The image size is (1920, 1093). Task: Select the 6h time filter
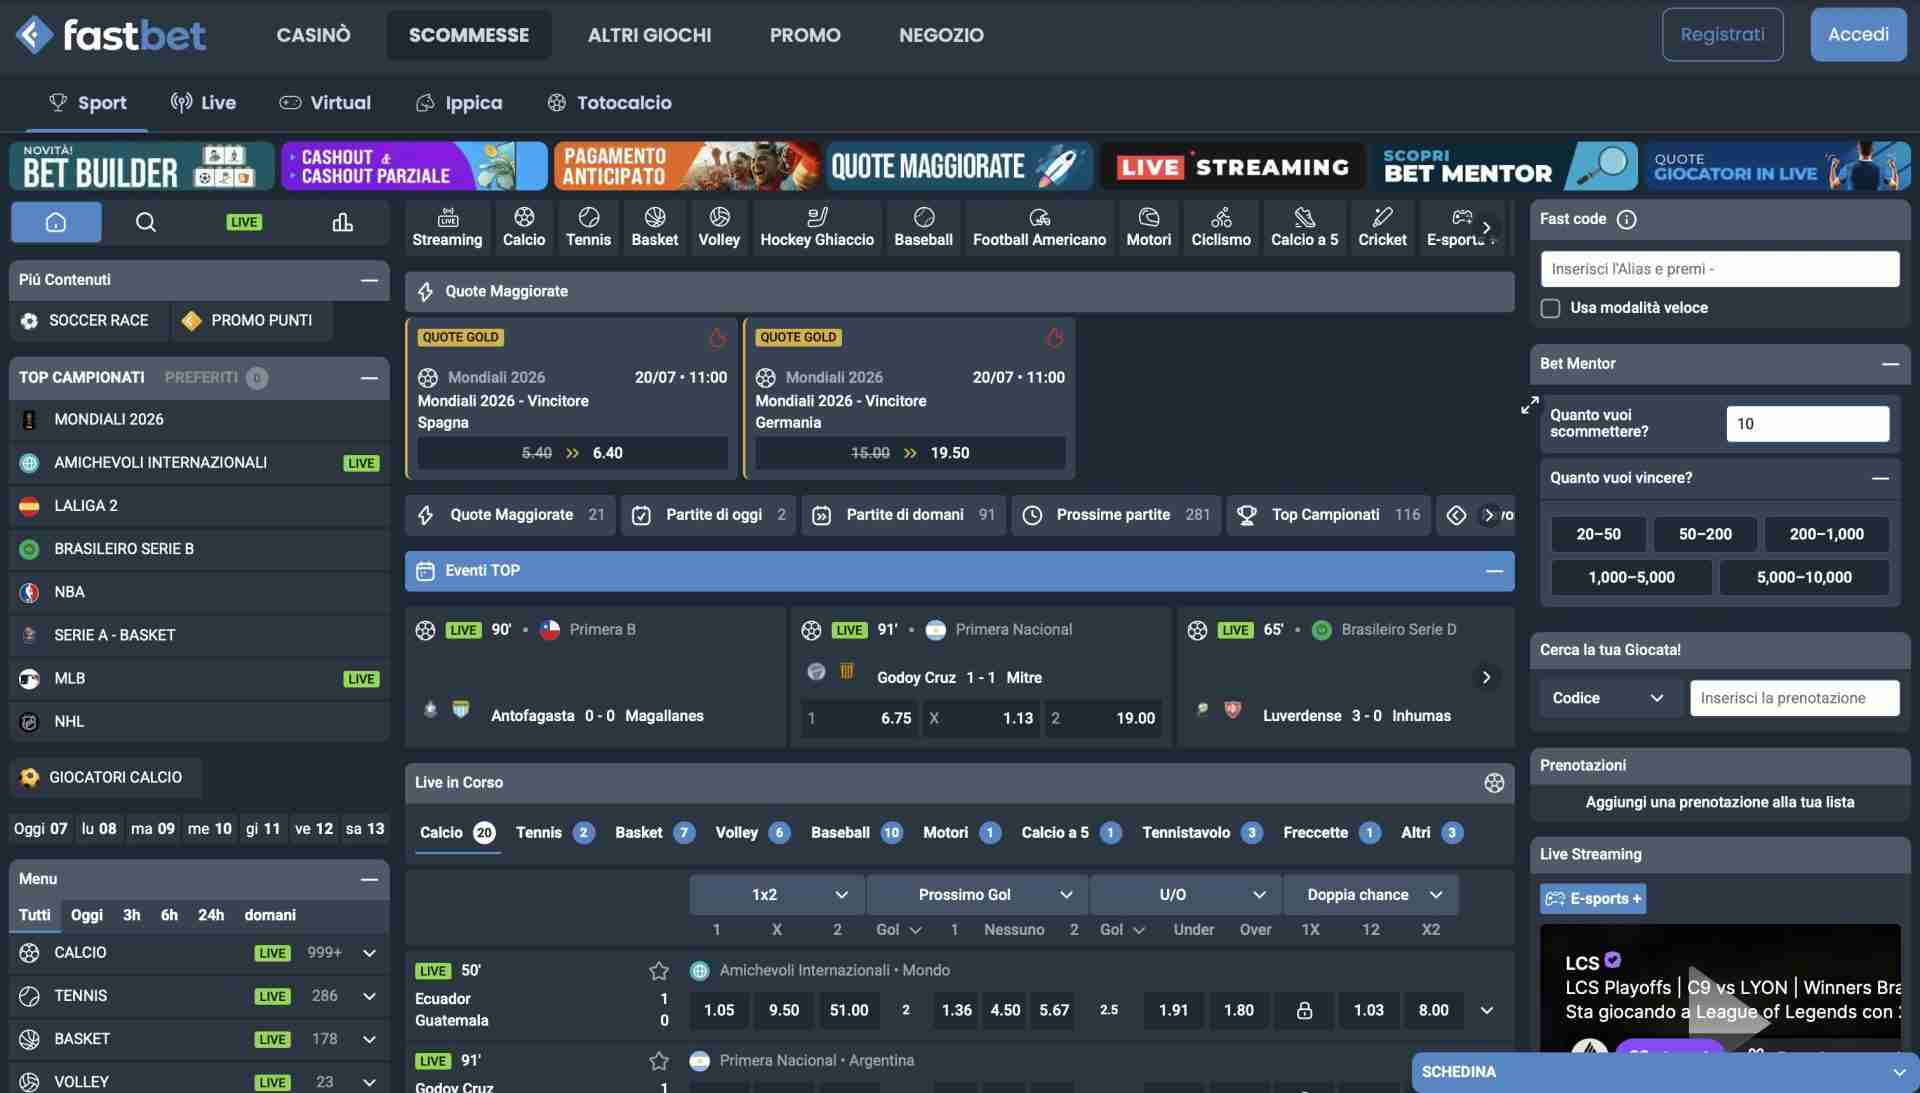click(x=169, y=915)
